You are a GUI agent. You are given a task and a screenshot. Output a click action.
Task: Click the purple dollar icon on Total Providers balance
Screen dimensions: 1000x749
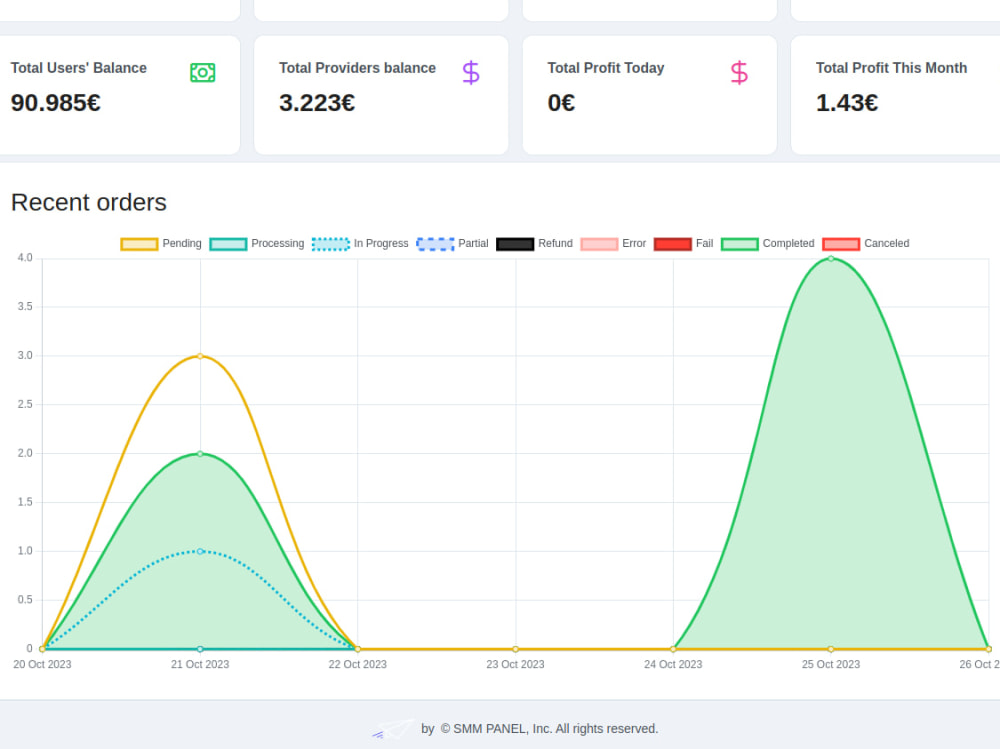[x=471, y=73]
